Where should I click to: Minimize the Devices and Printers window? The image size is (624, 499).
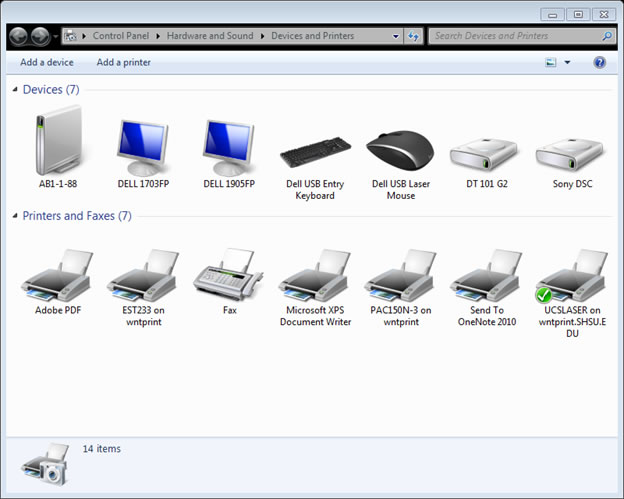click(x=552, y=15)
